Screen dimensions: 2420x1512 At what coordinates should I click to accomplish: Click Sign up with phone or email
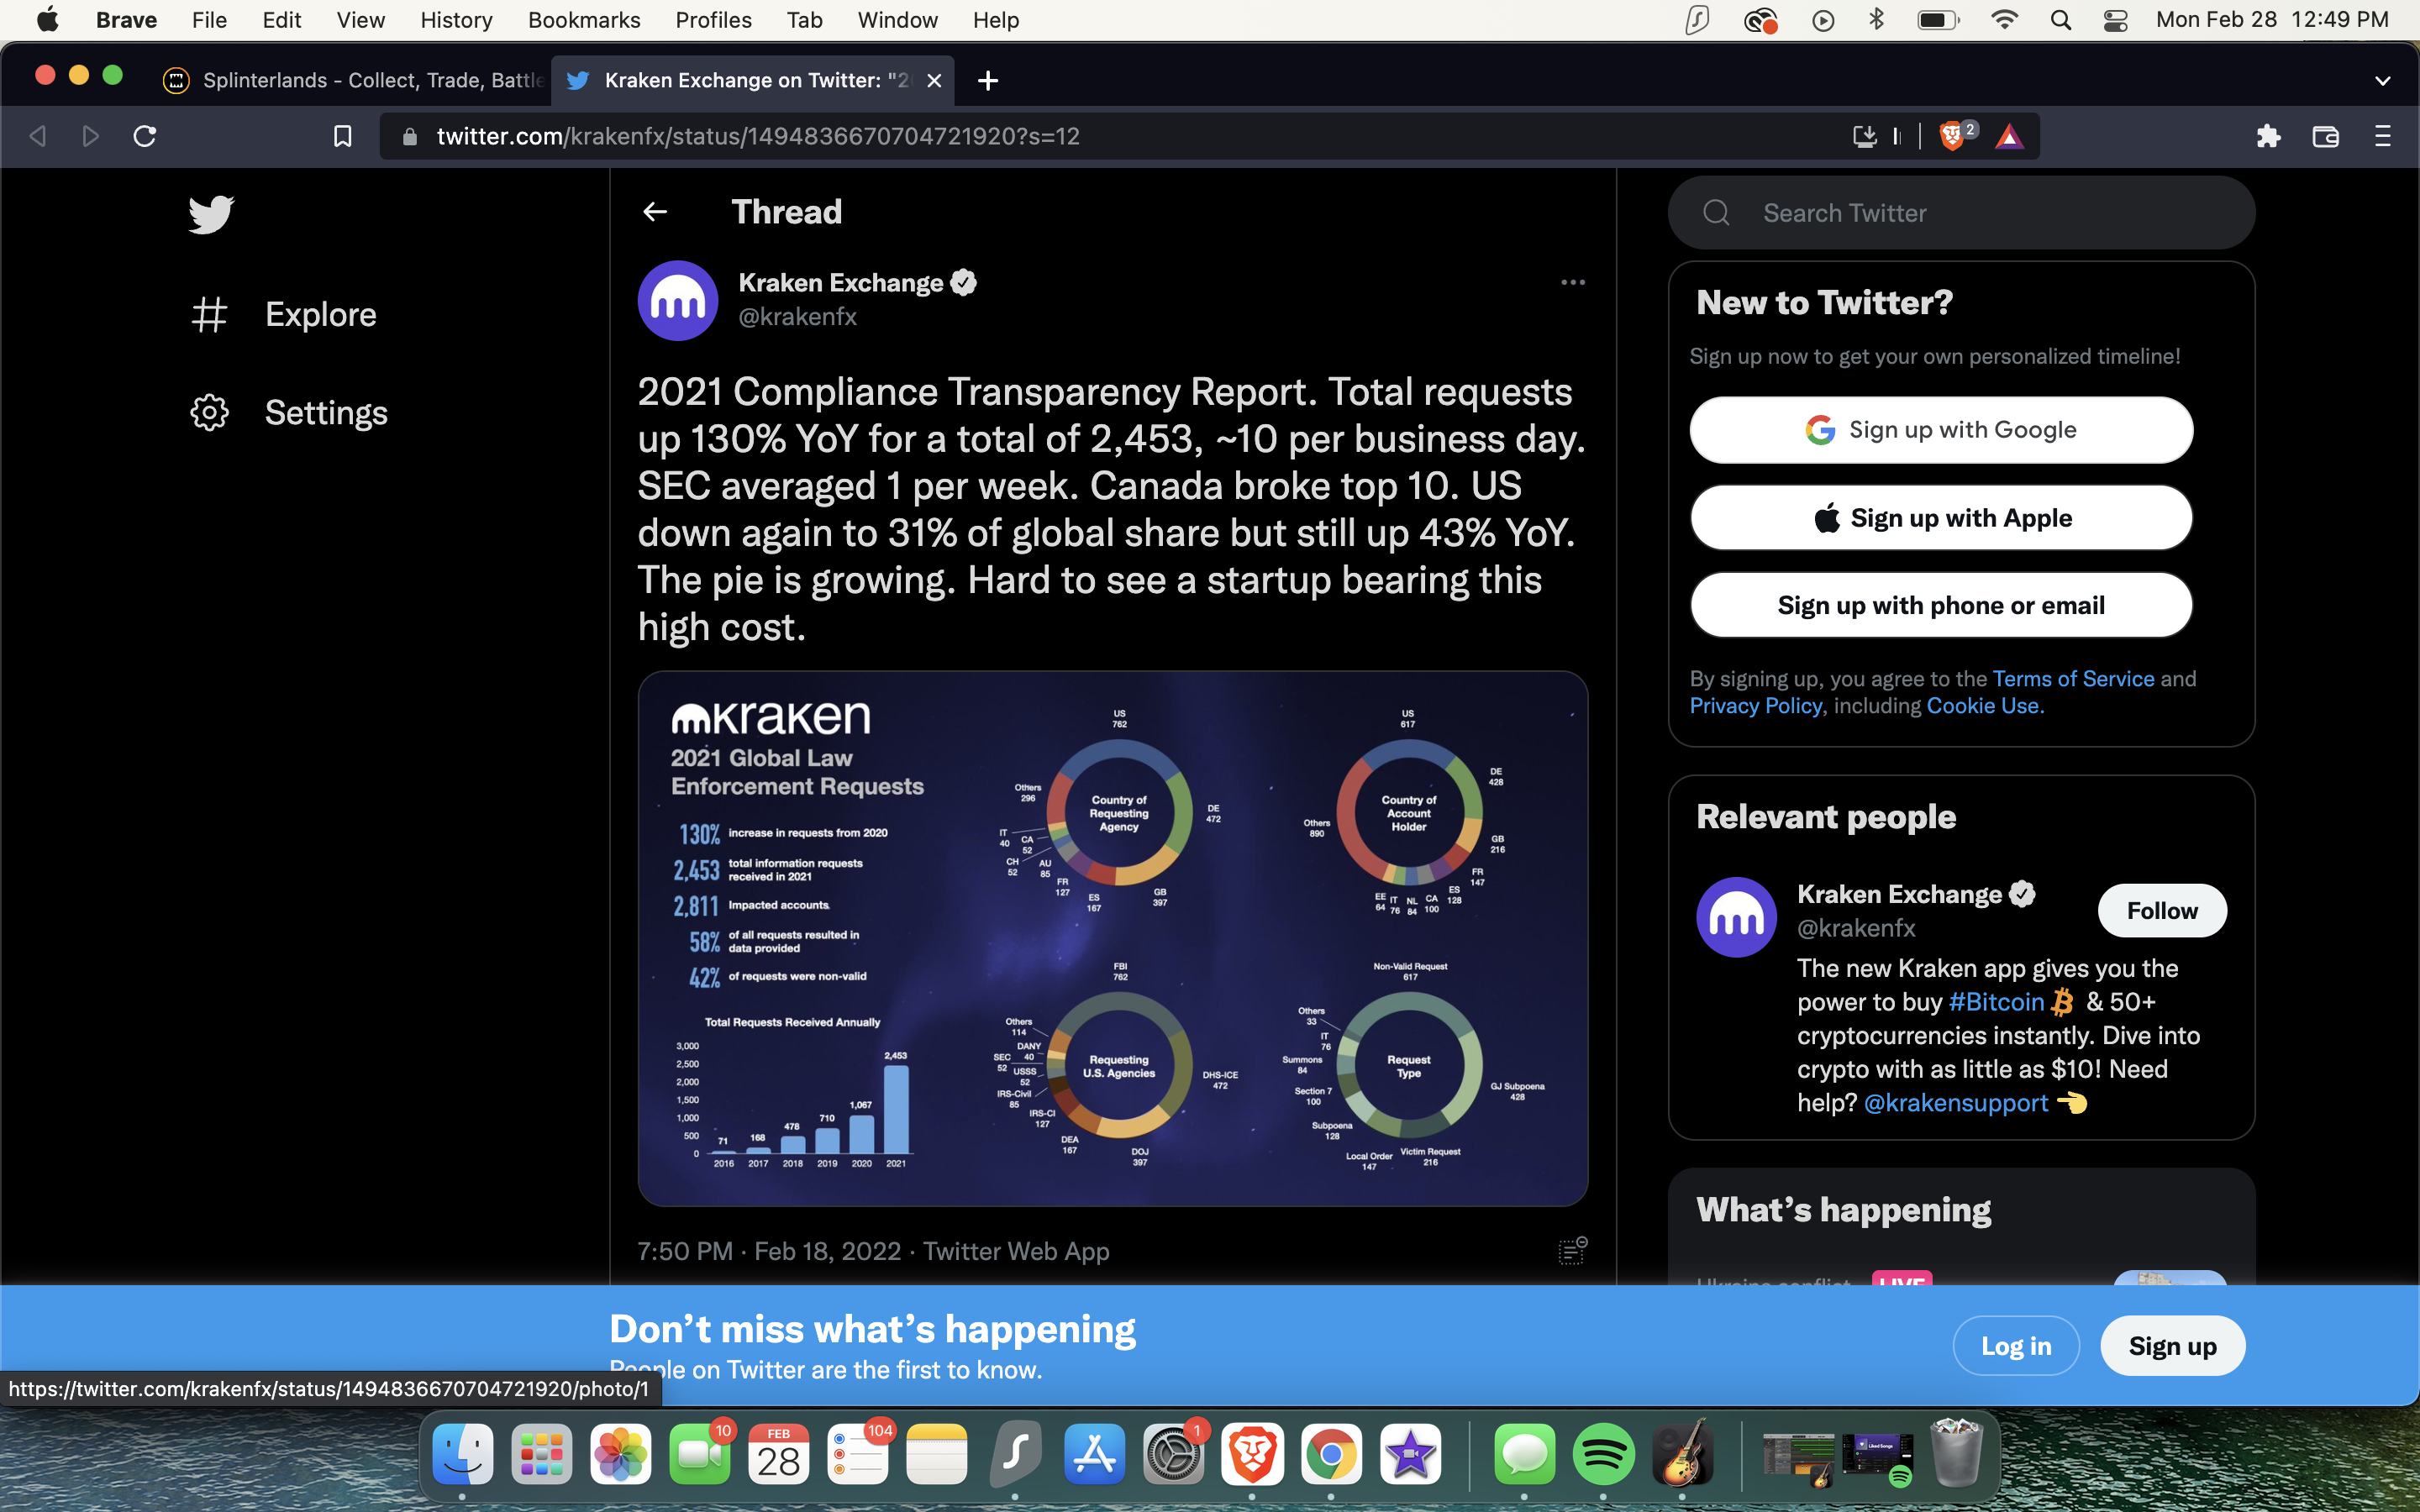[1941, 605]
